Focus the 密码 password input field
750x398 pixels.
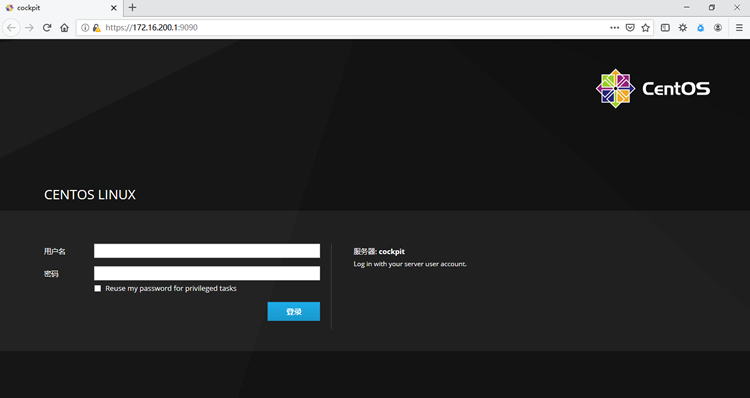[207, 273]
